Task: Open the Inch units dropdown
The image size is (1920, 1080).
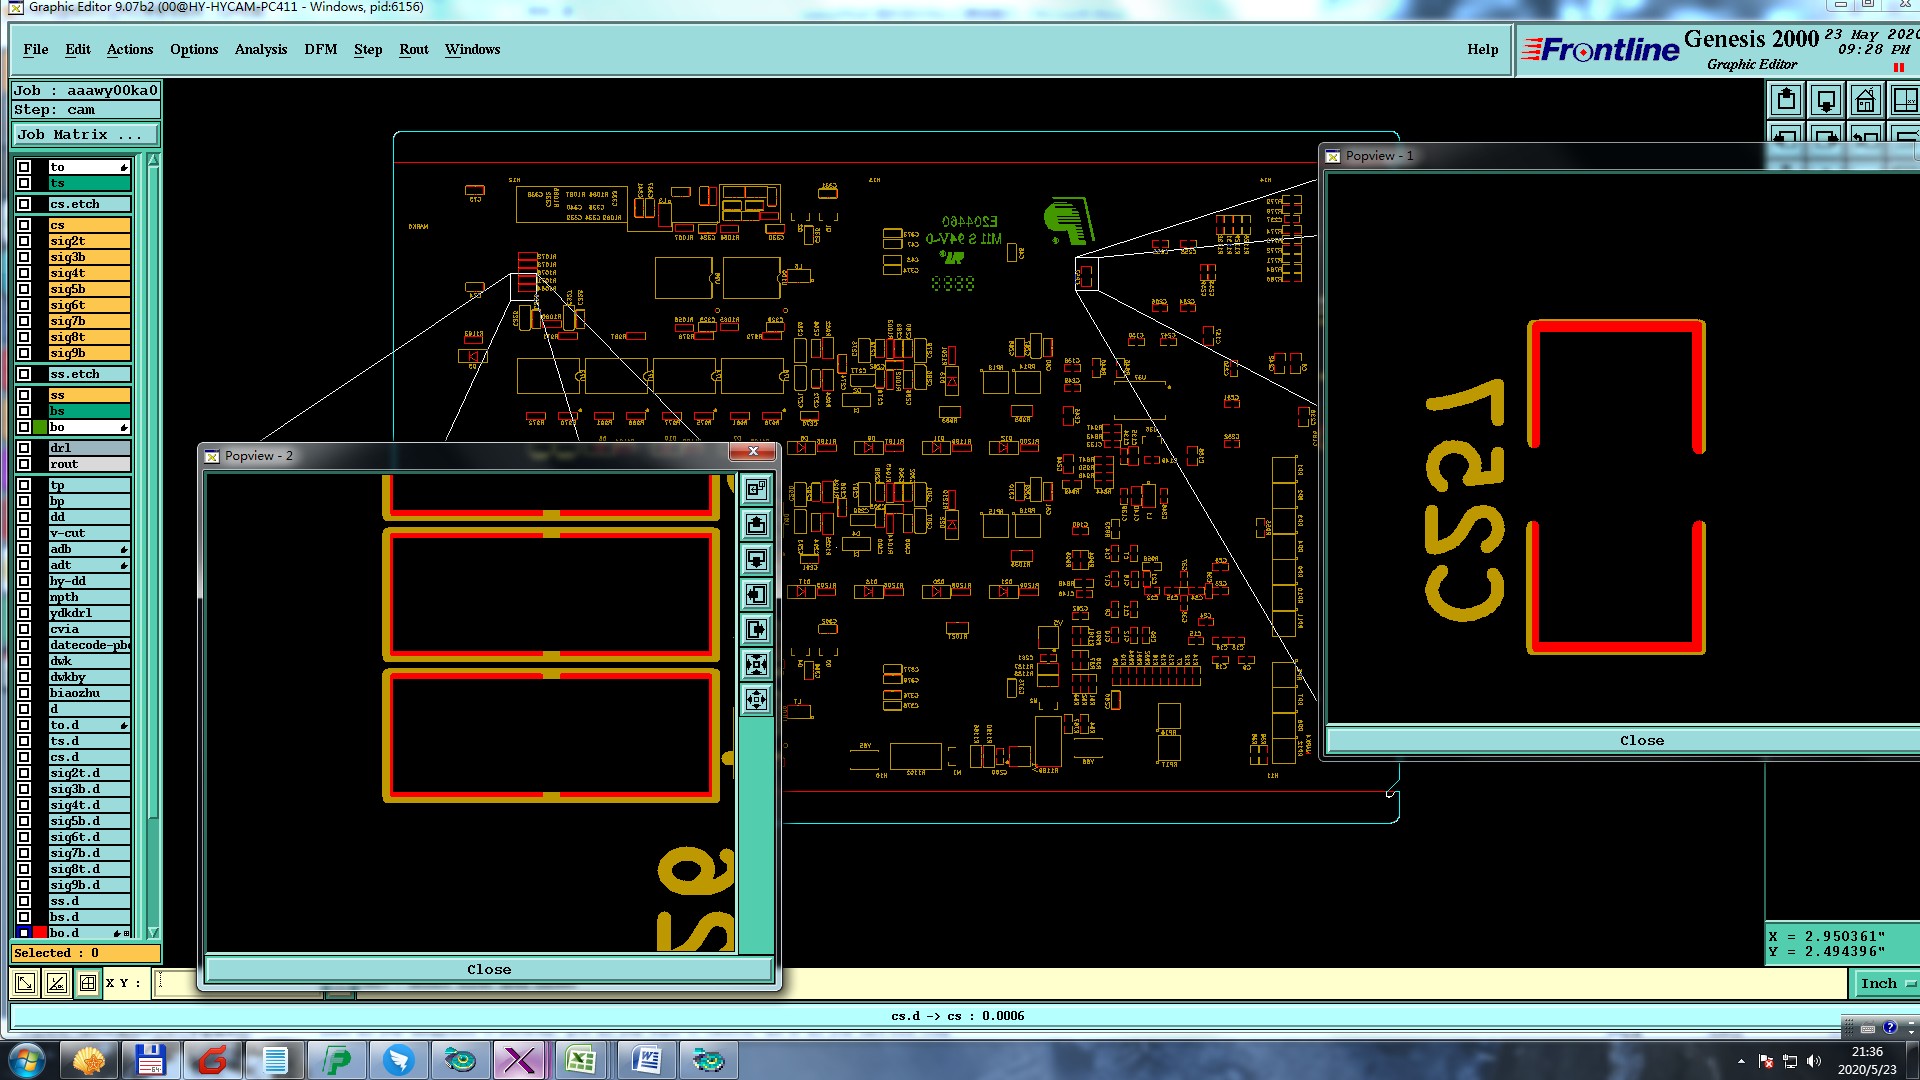Action: pyautogui.click(x=1886, y=983)
